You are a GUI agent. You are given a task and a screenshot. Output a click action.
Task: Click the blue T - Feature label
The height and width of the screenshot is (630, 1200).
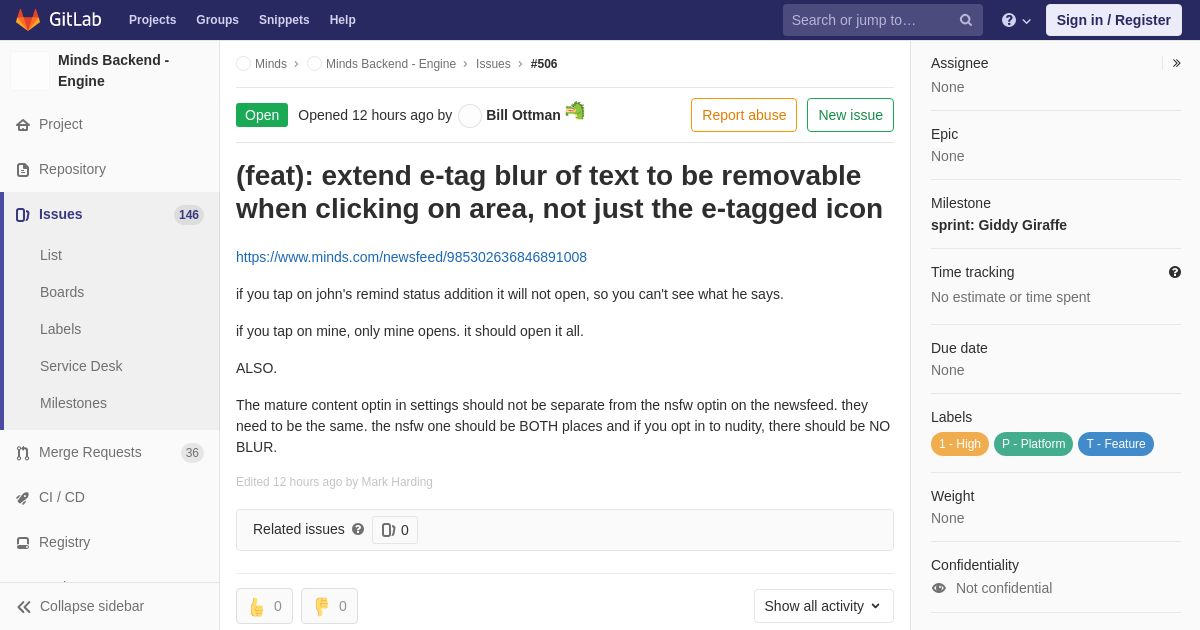1116,444
